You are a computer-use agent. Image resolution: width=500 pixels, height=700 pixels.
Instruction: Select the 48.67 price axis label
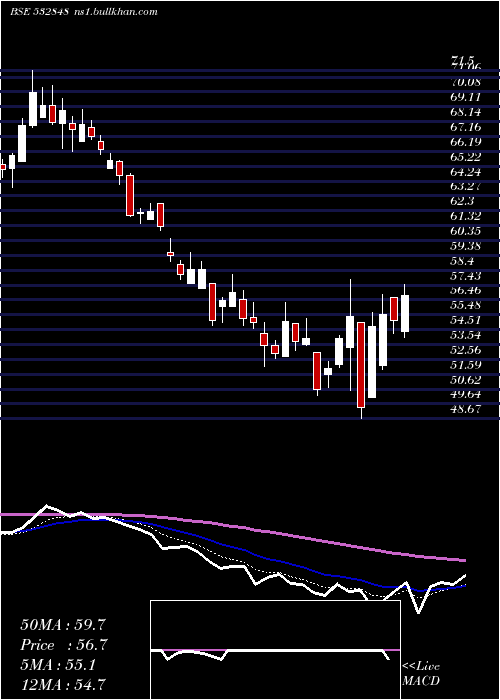466,409
